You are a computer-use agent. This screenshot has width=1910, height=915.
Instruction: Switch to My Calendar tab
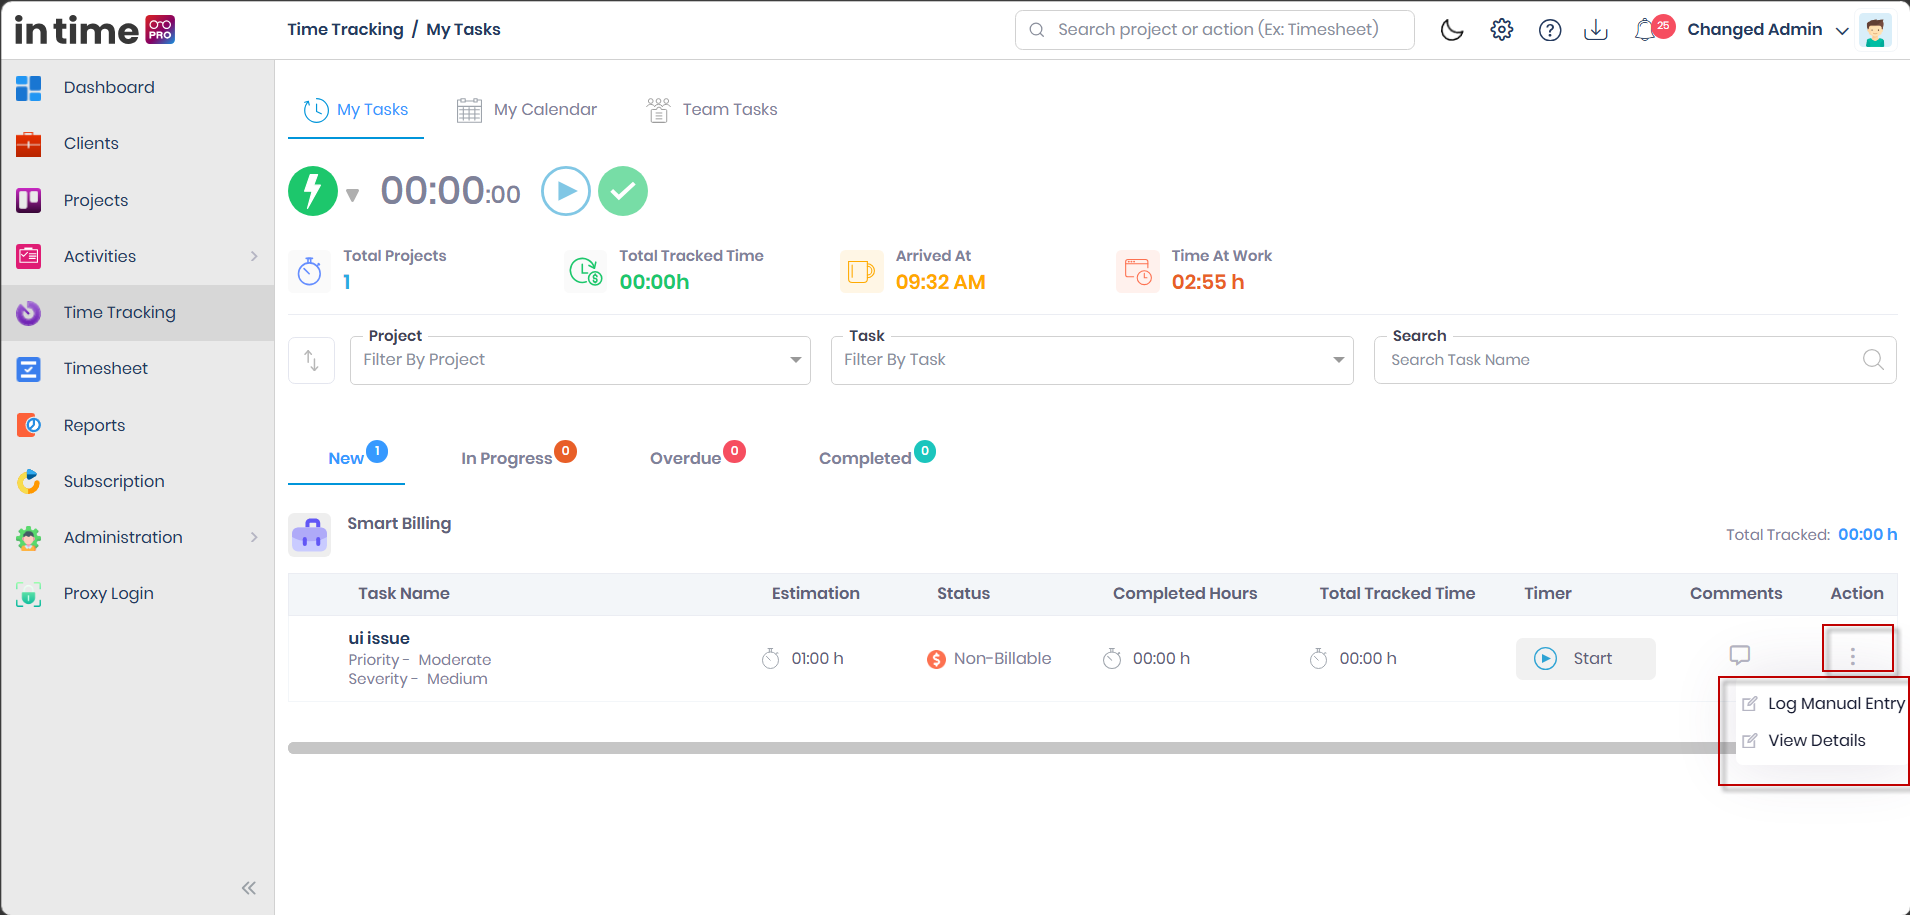tap(527, 110)
